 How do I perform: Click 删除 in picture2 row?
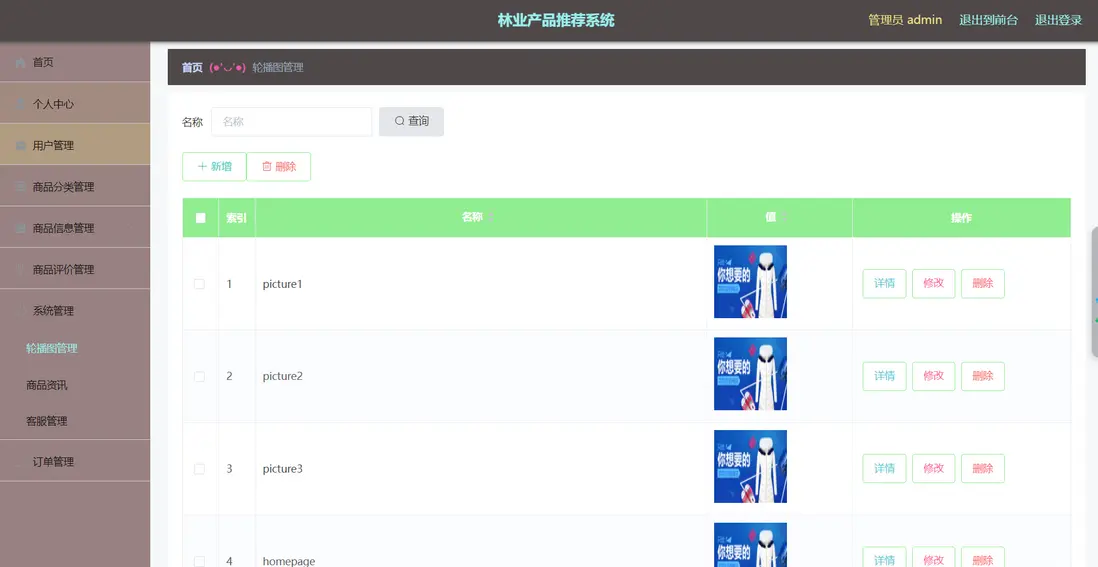(982, 376)
